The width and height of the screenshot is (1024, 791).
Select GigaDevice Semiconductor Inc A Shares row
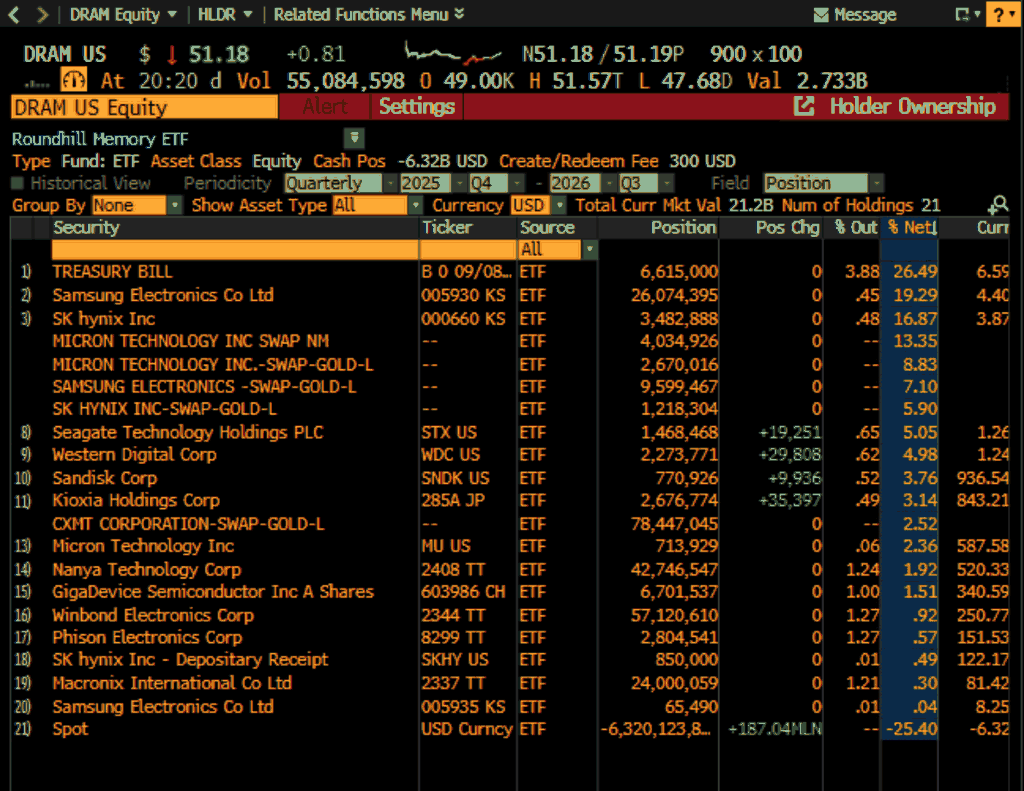[509, 592]
